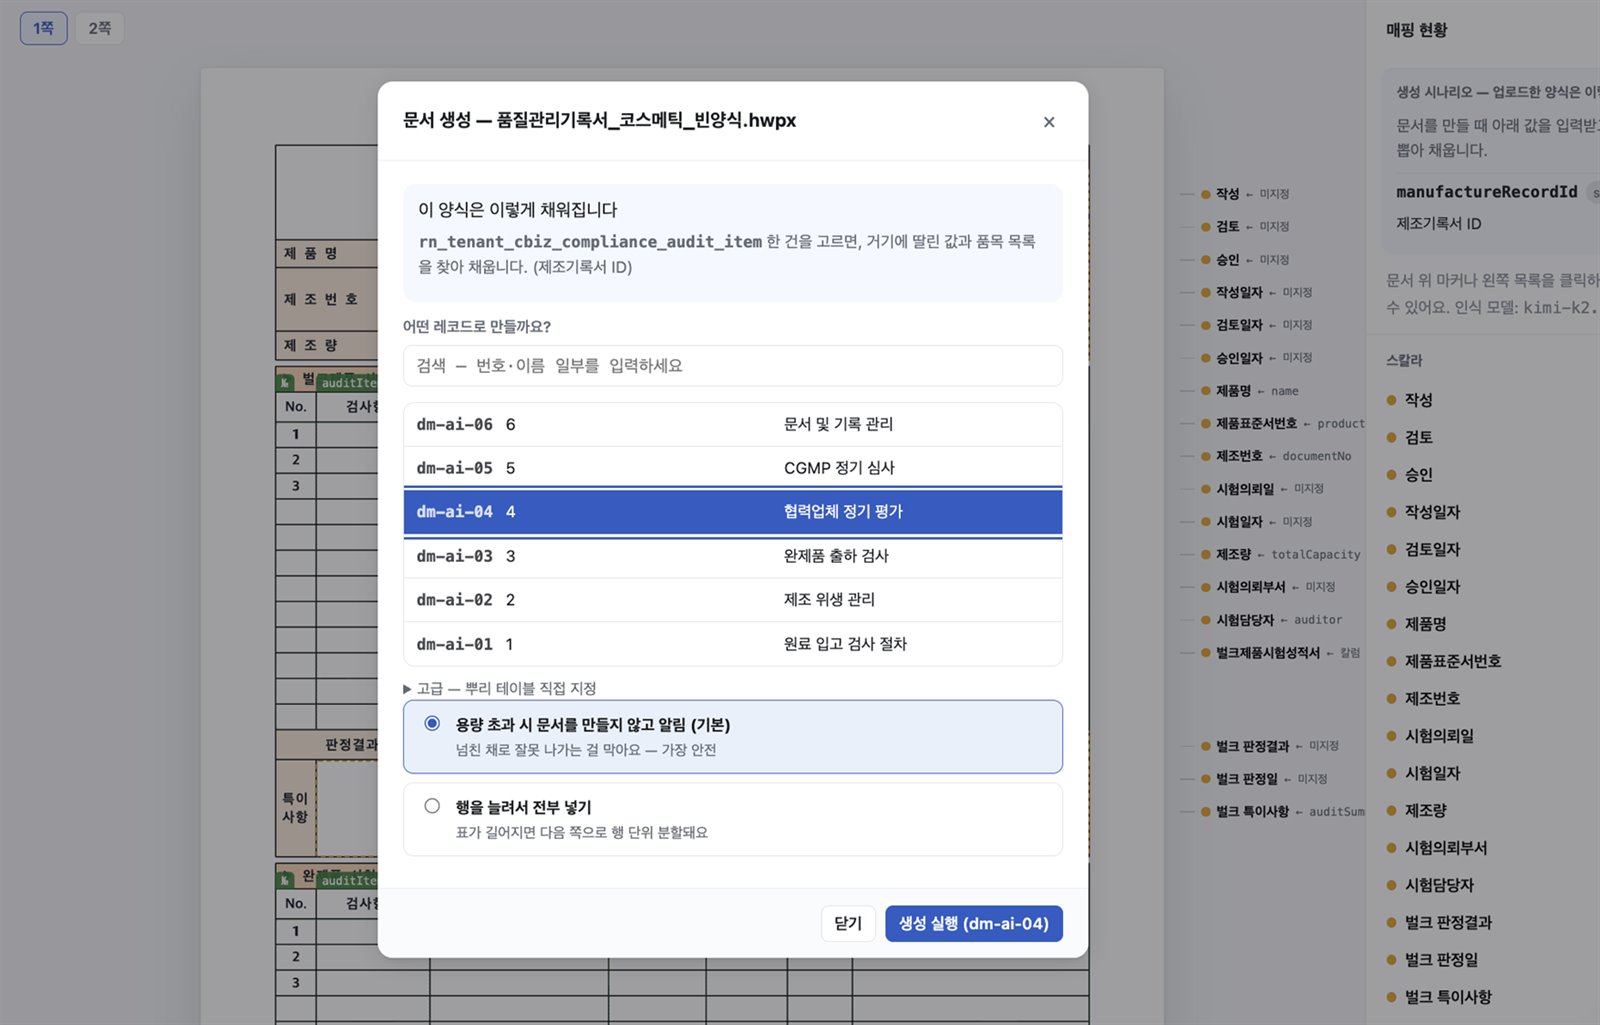
Task: Select 벌크 특이사항 in the scalar list
Action: click(x=1448, y=997)
